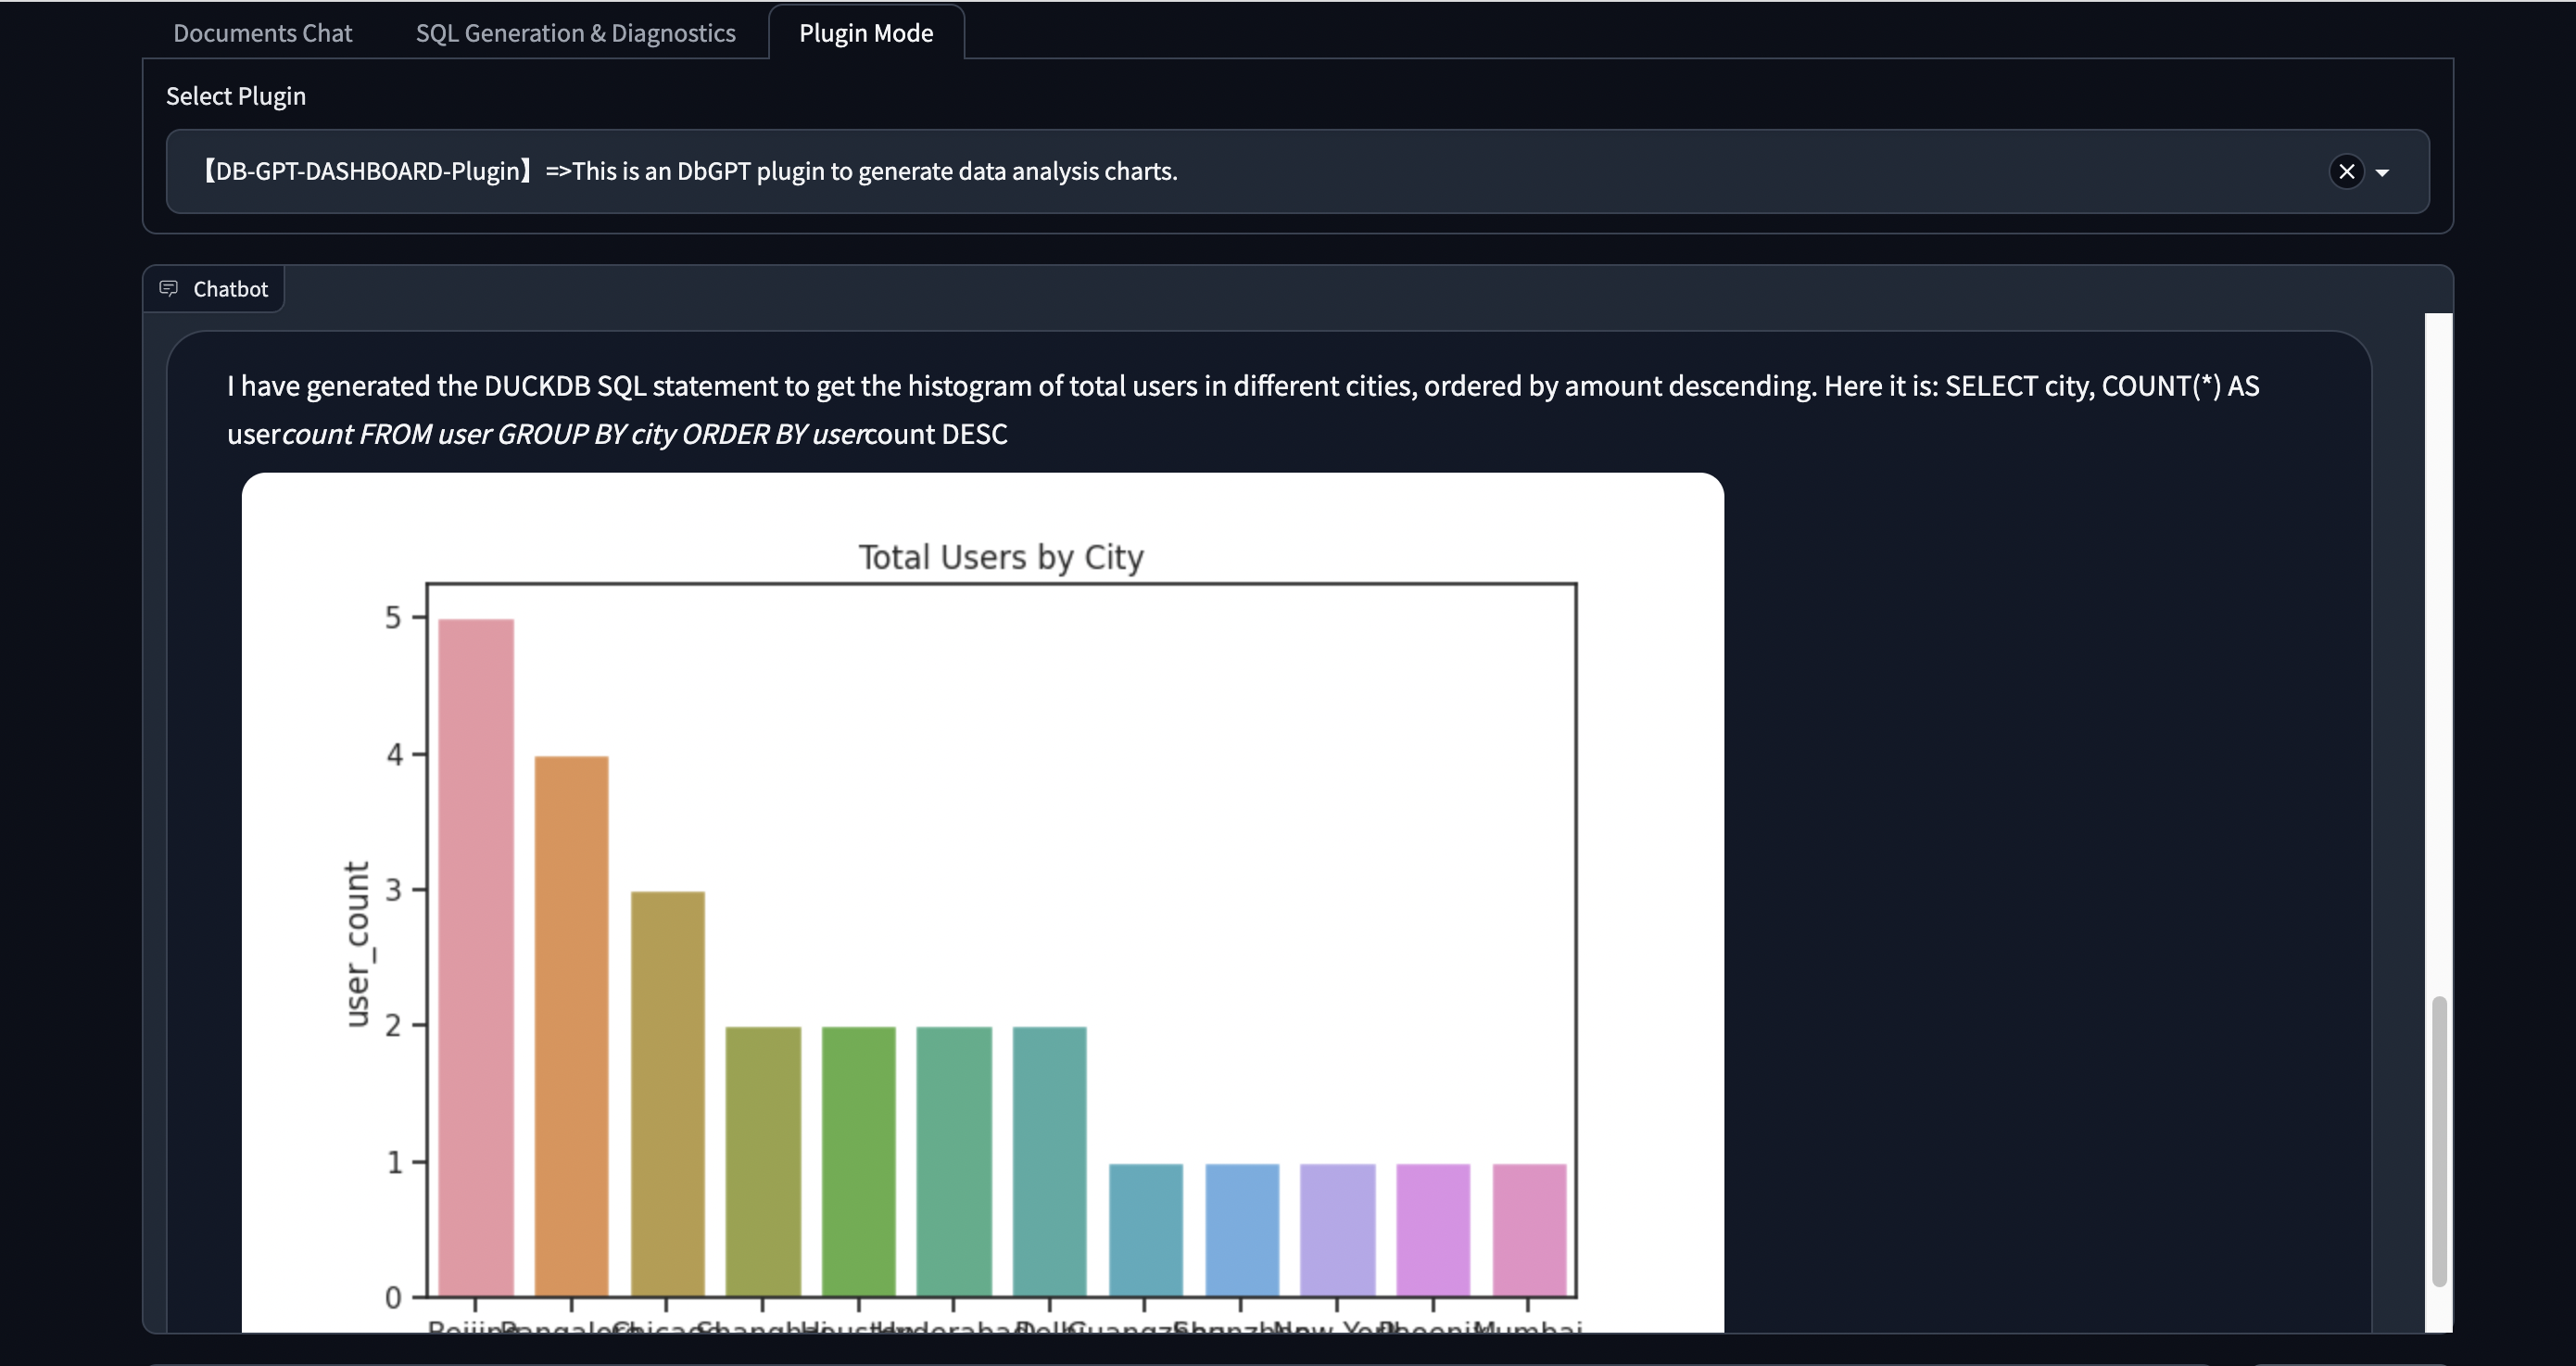Image resolution: width=2576 pixels, height=1366 pixels.
Task: Click the Select Plugin label
Action: tap(236, 96)
